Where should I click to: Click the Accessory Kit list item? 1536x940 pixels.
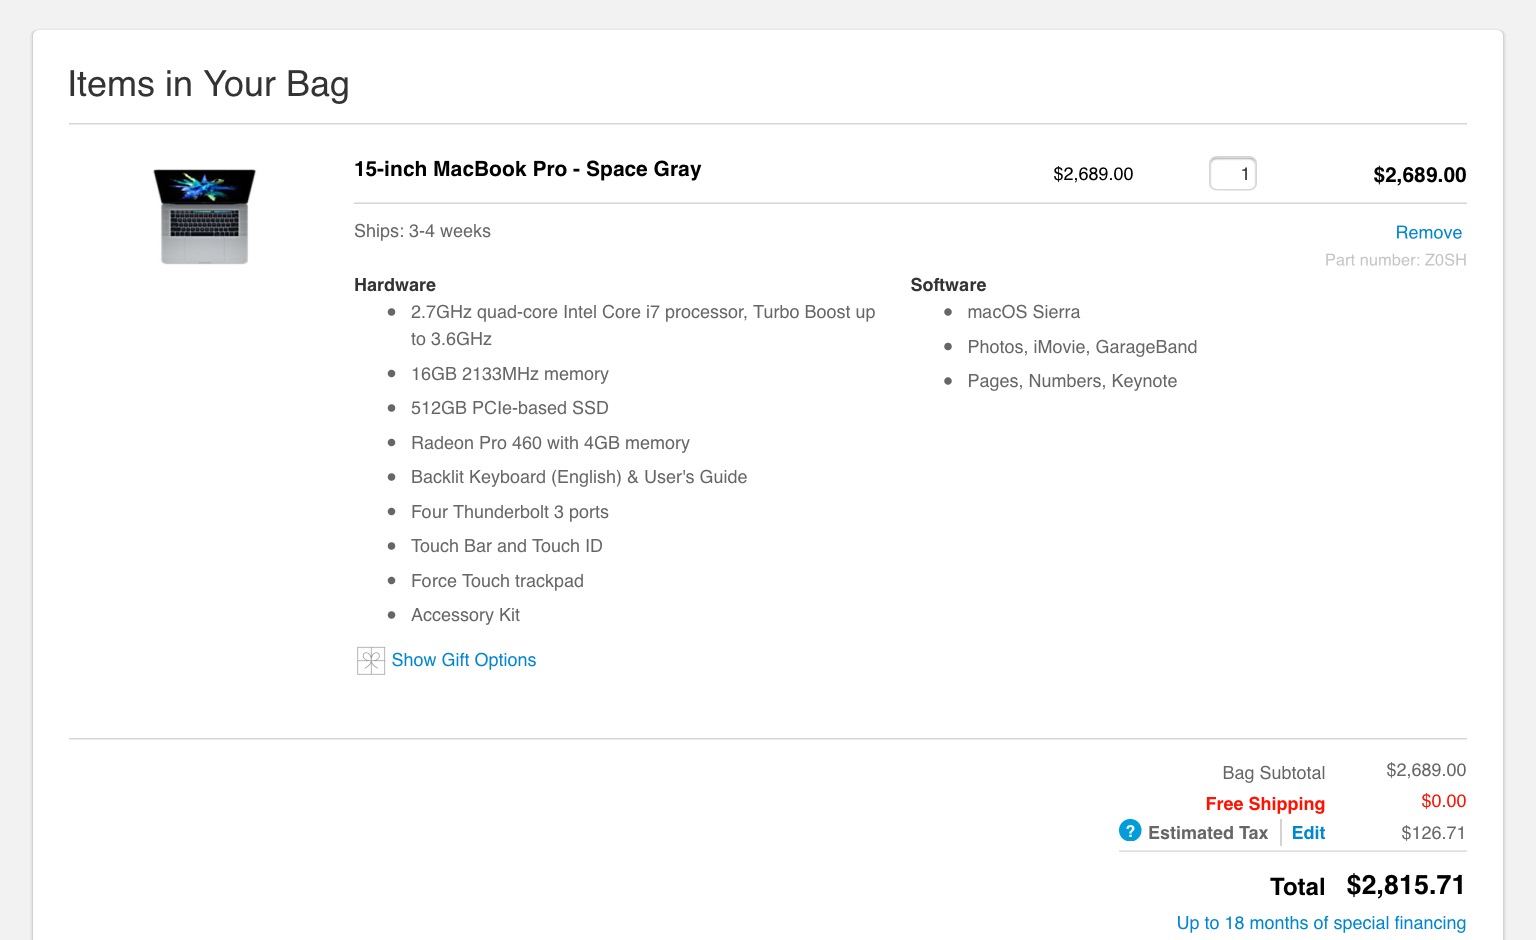[465, 615]
